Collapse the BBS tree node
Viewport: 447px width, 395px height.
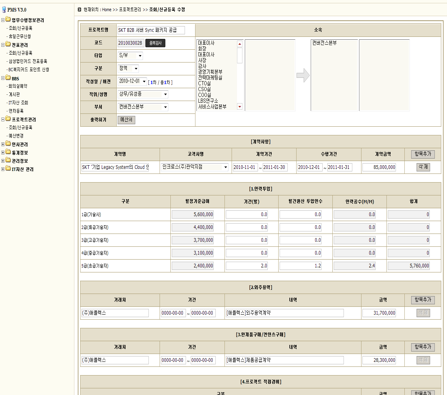3,78
